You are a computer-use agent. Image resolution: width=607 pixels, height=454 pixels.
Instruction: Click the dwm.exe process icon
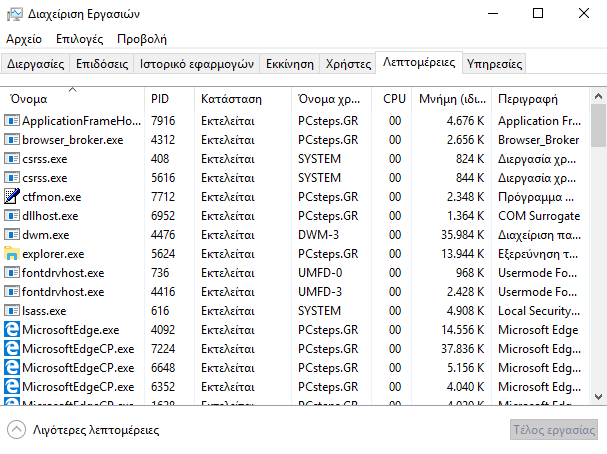pyautogui.click(x=12, y=235)
